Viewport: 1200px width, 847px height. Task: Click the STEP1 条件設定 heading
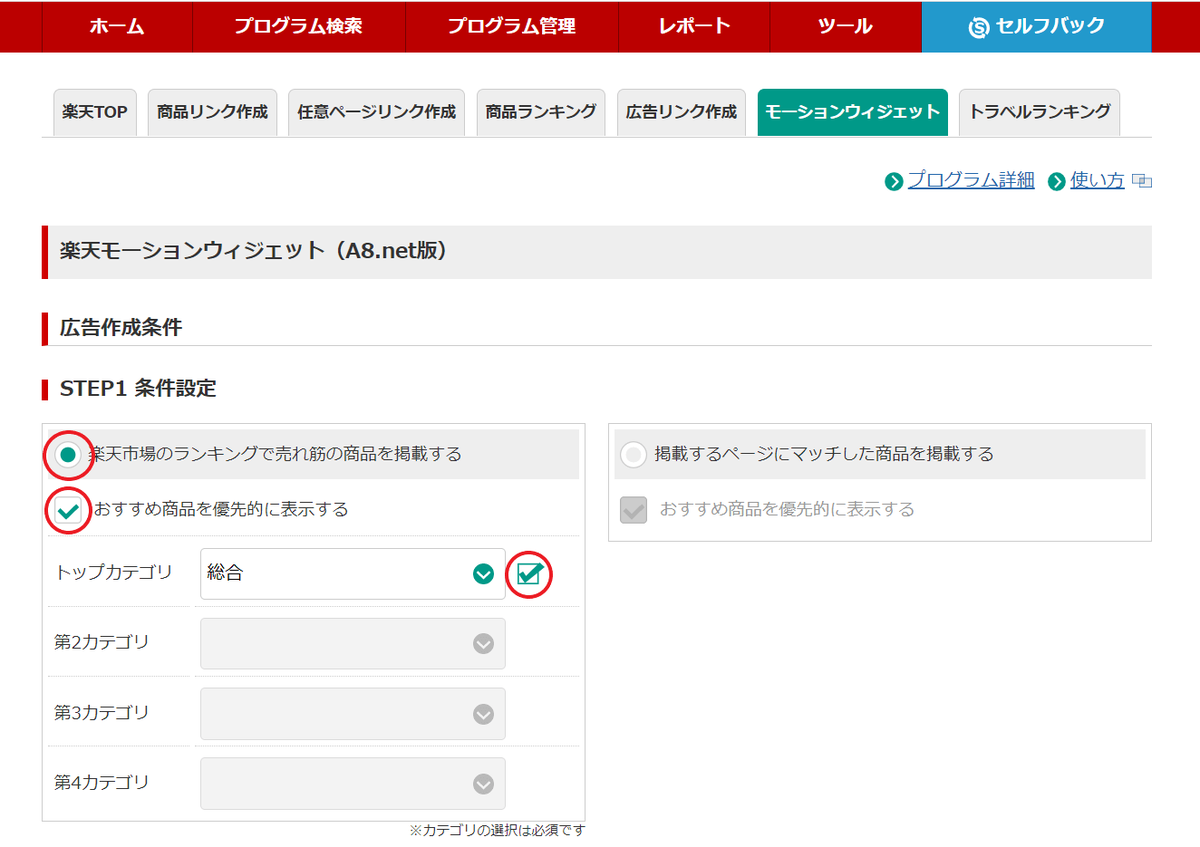138,388
